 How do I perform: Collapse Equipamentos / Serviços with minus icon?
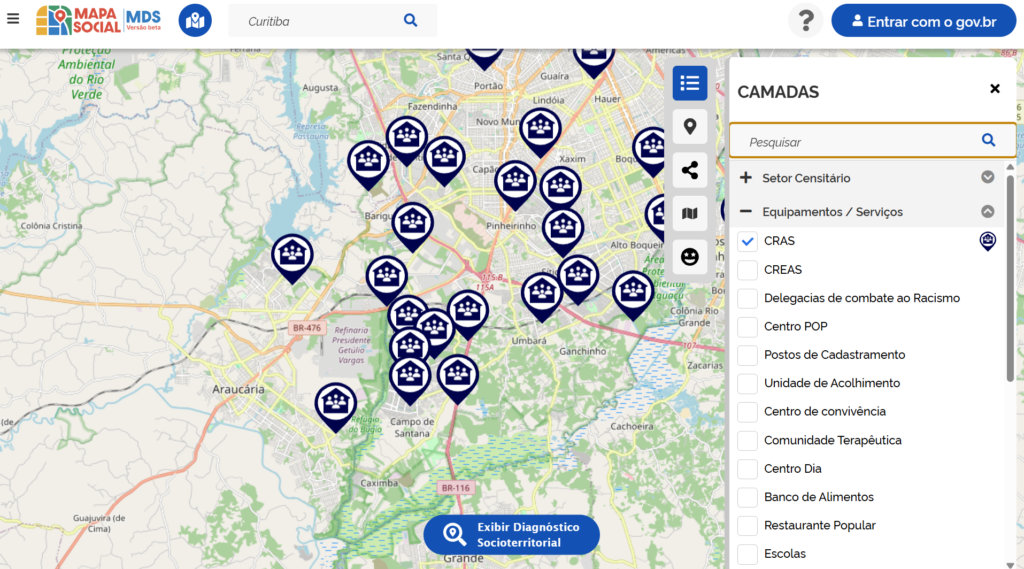[x=745, y=211]
